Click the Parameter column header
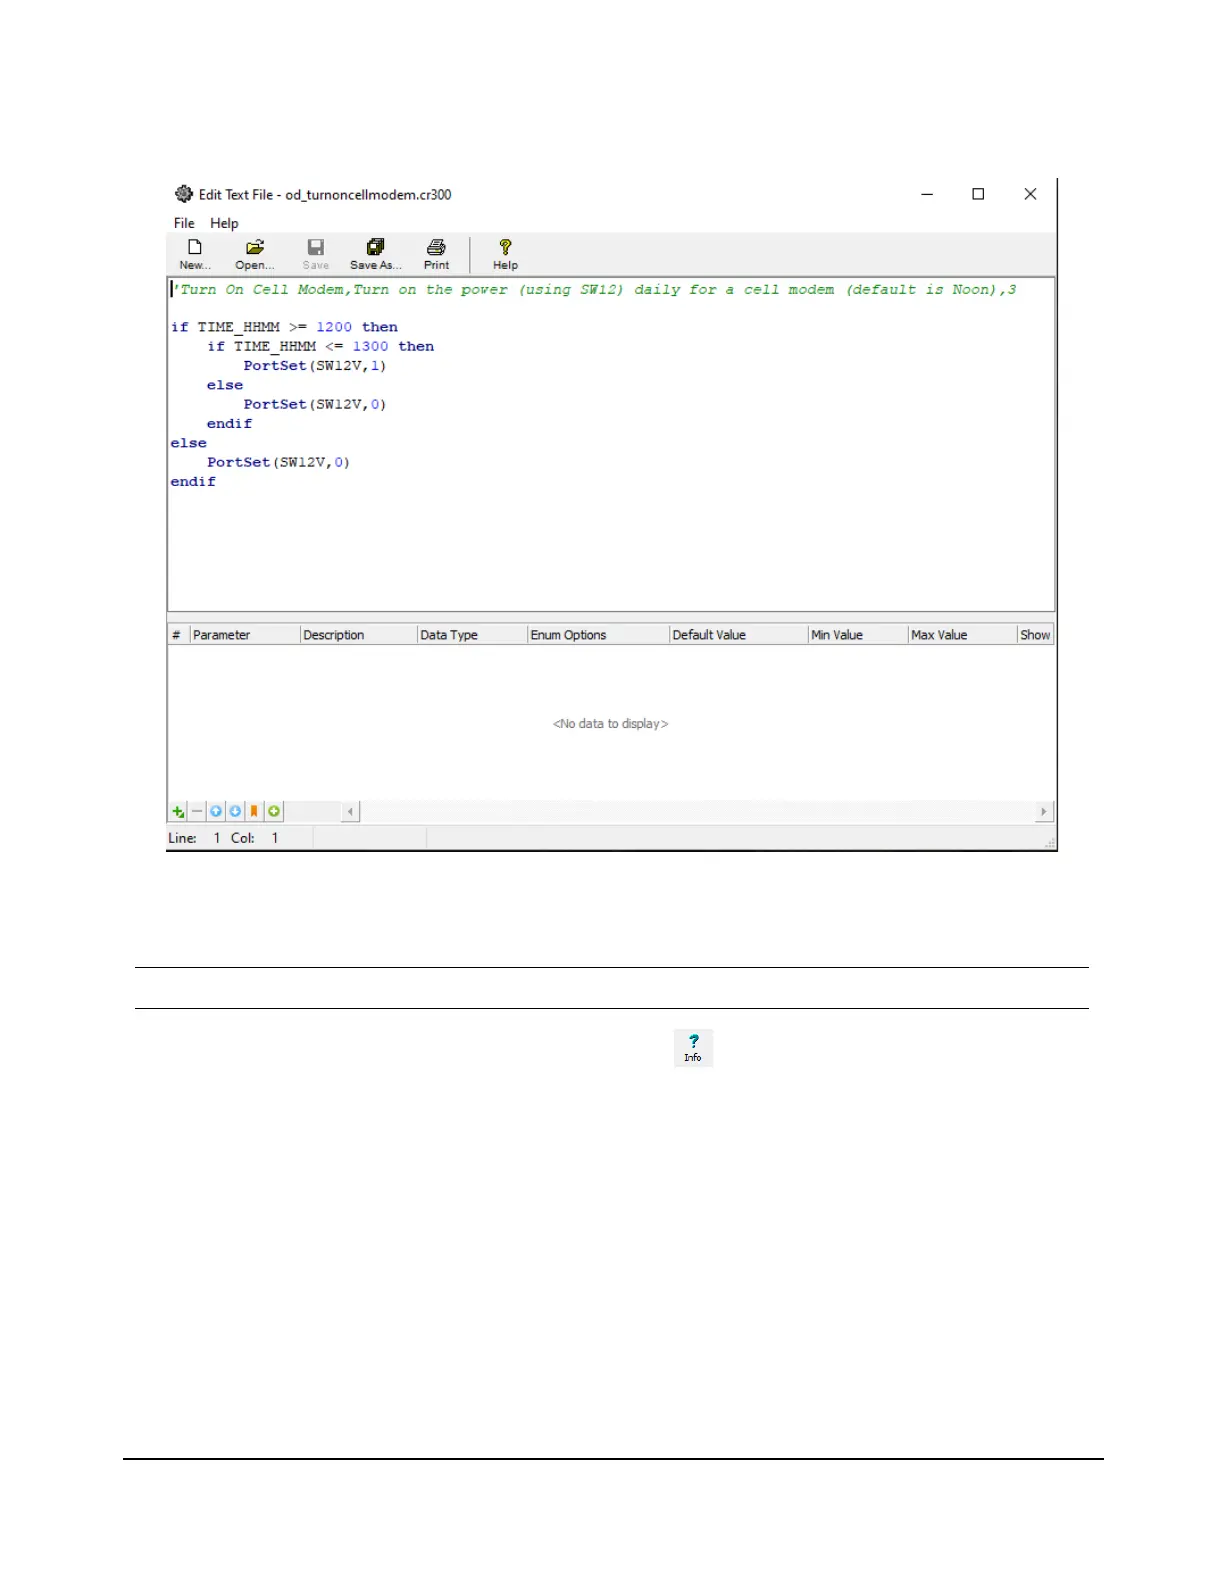 coord(245,635)
